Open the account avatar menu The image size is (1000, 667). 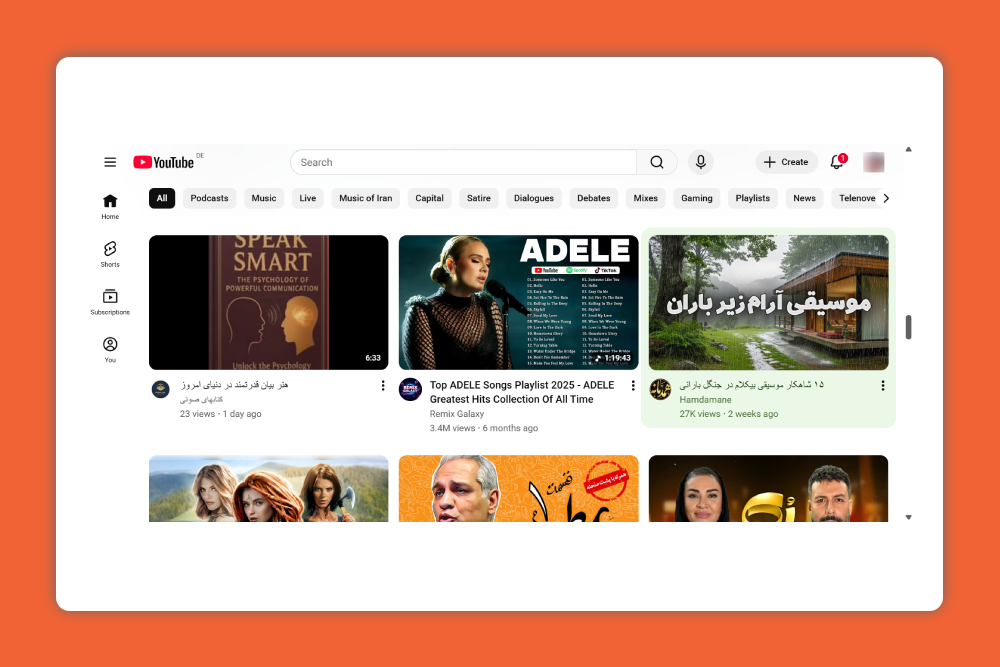pyautogui.click(x=874, y=162)
